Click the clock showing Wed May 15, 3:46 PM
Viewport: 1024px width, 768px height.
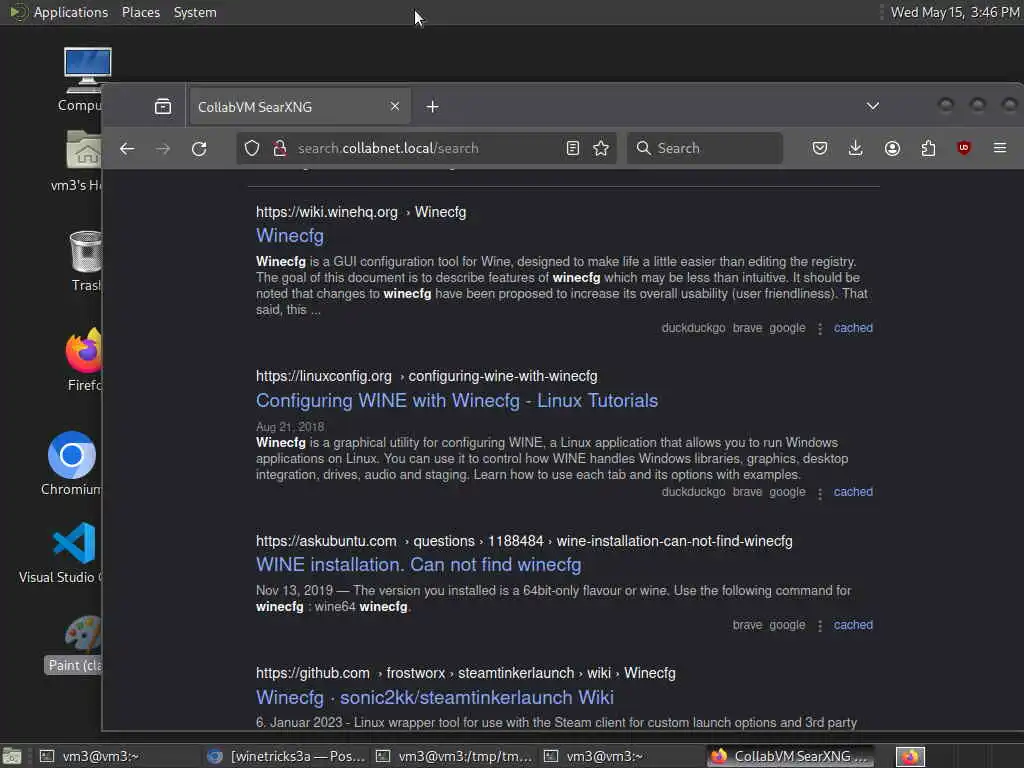click(x=955, y=12)
